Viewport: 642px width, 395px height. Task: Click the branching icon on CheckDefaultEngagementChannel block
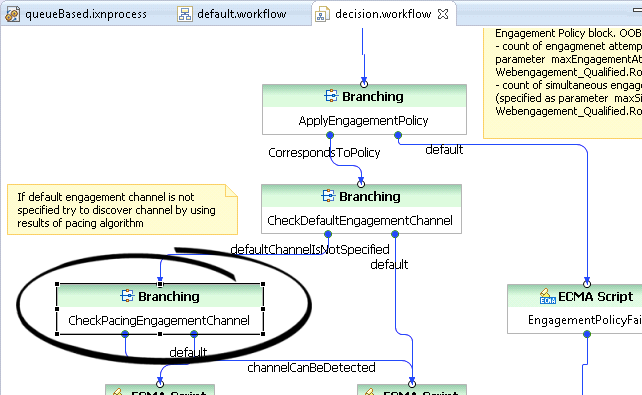328,196
